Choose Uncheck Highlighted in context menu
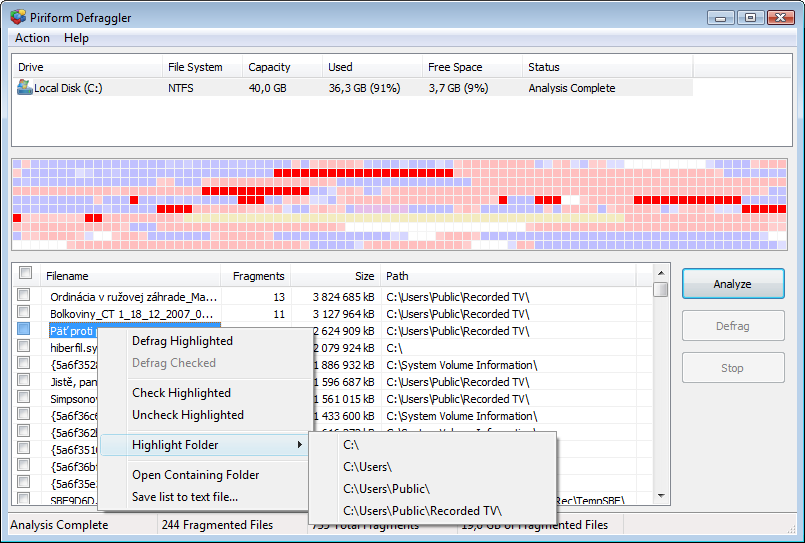This screenshot has height=543, width=805. point(188,415)
